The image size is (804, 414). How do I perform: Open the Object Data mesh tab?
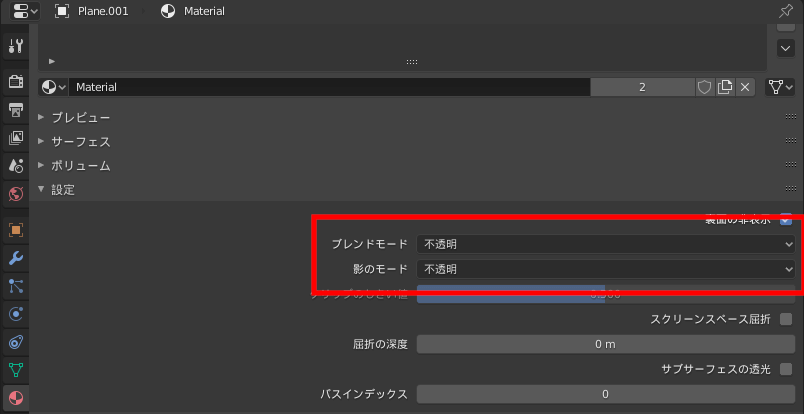coord(15,369)
